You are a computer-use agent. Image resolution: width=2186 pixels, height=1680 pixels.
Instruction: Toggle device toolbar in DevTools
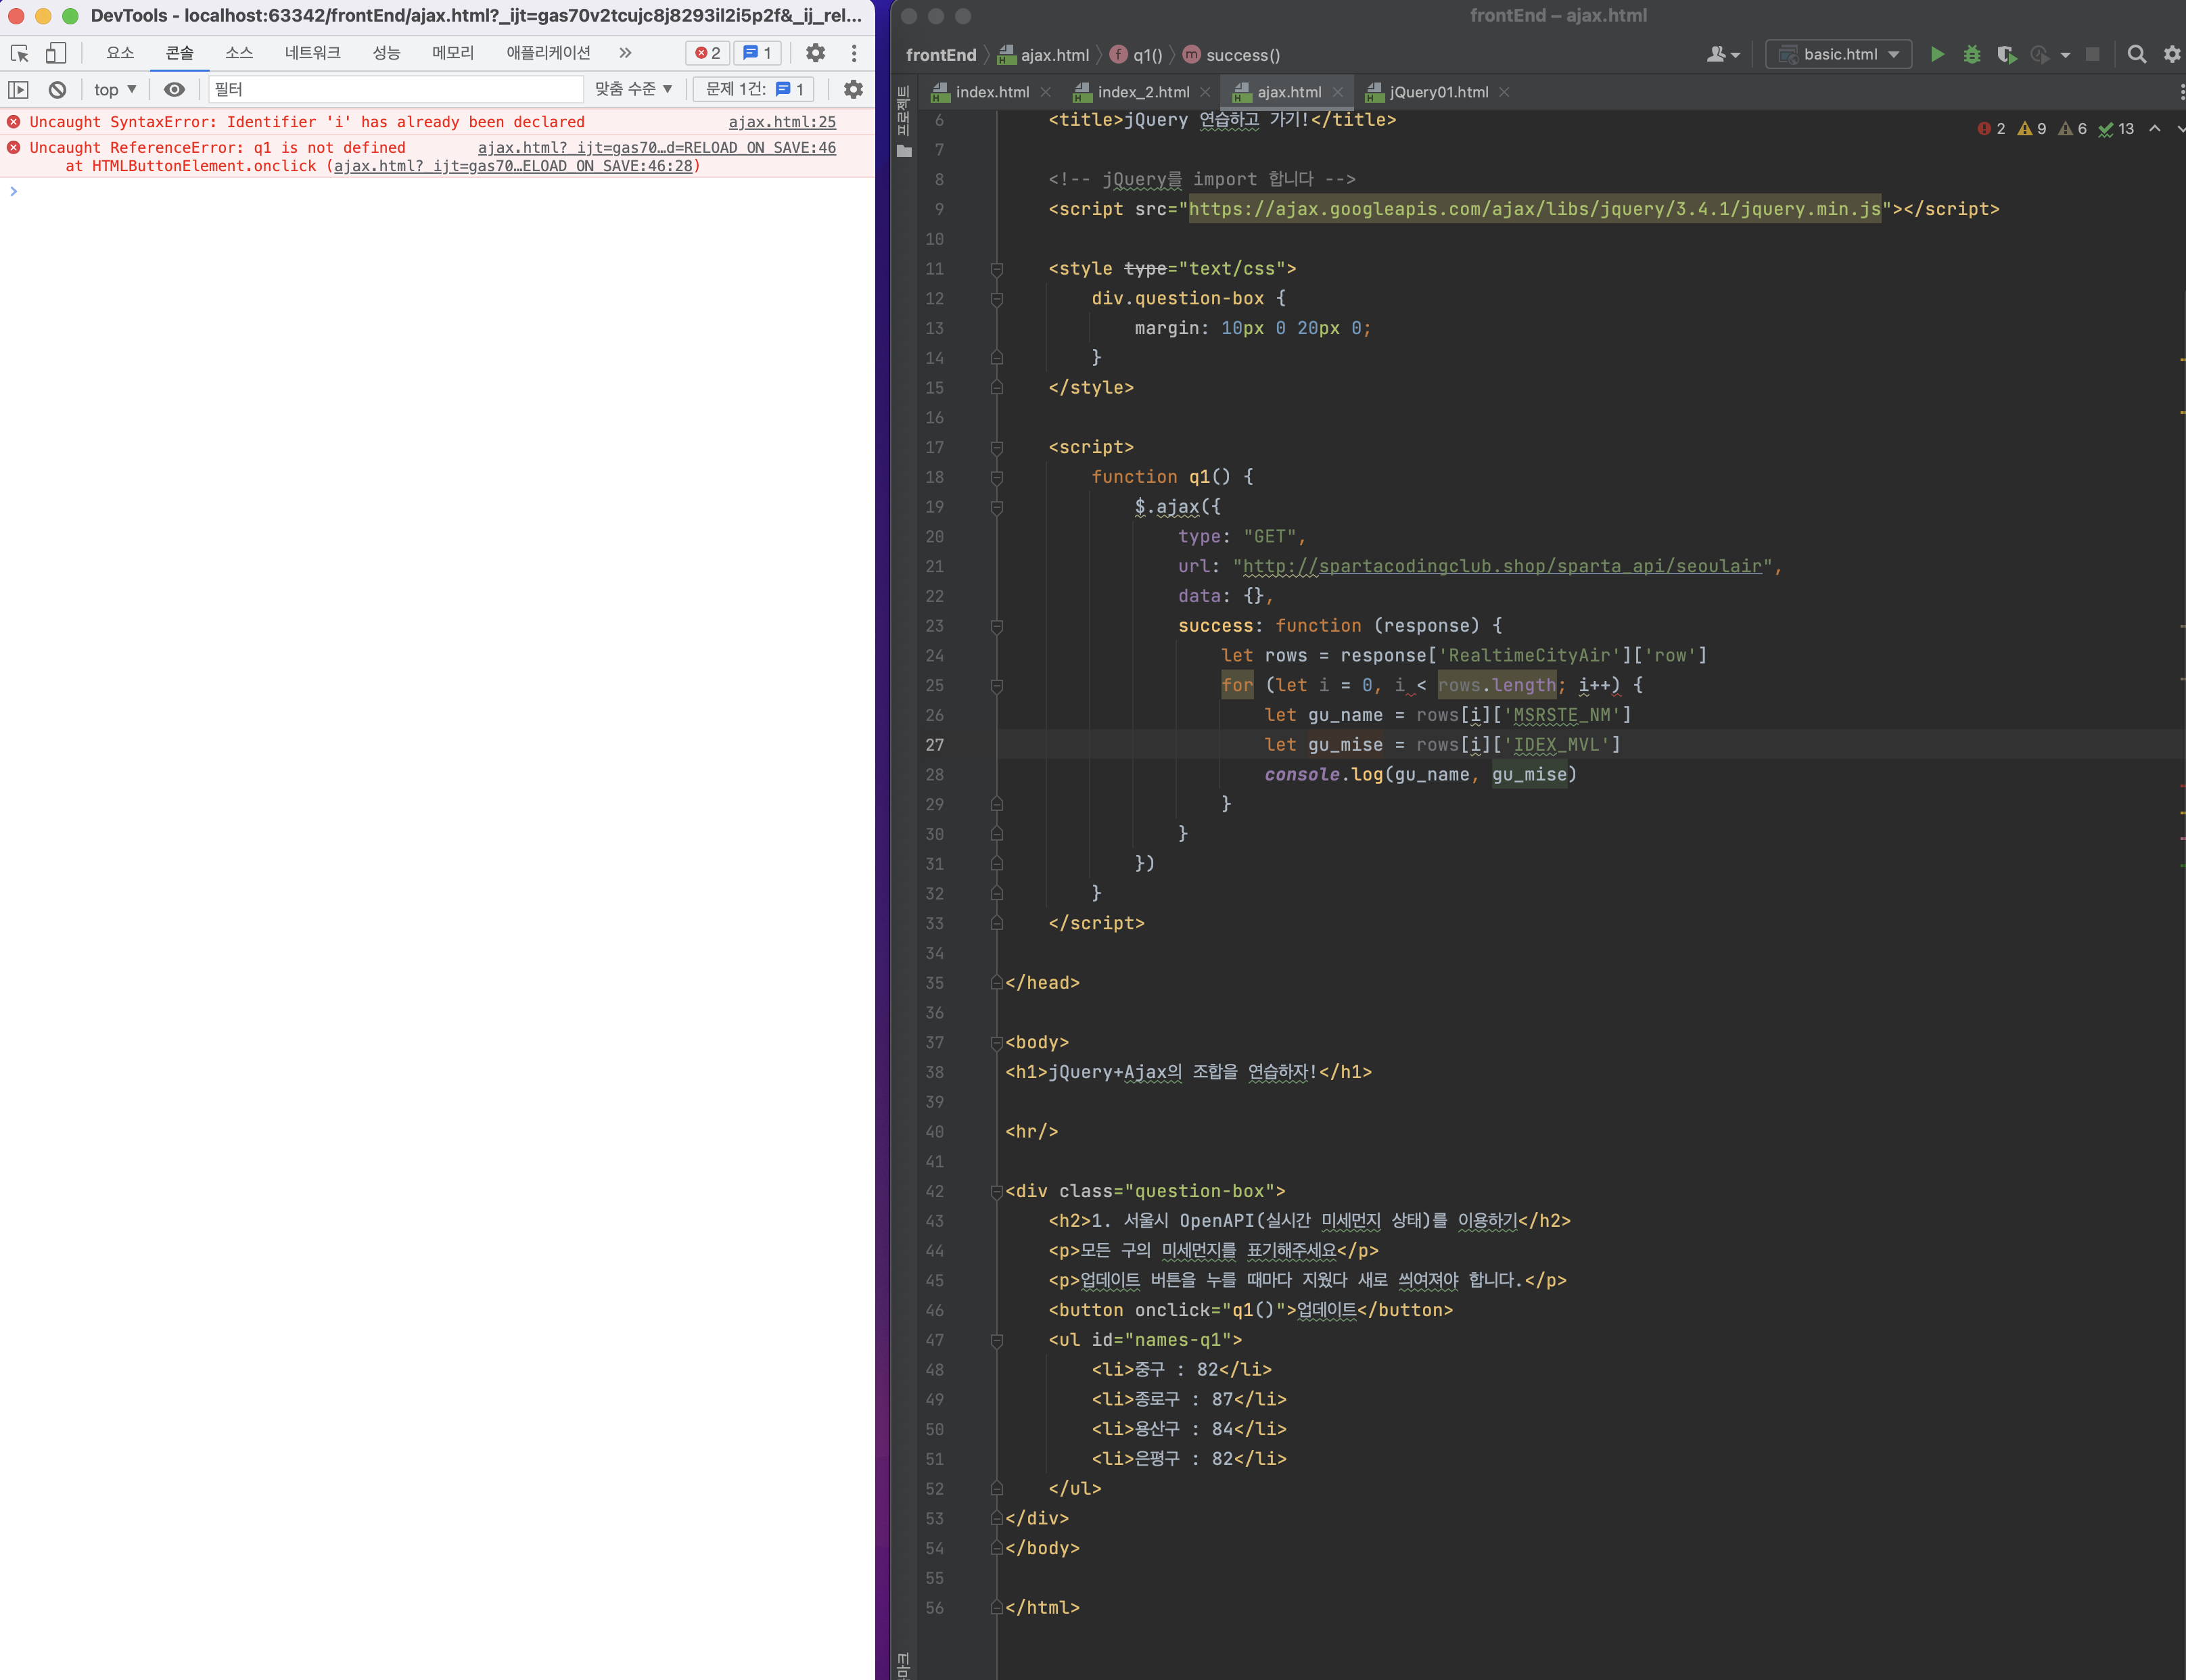pos(56,53)
